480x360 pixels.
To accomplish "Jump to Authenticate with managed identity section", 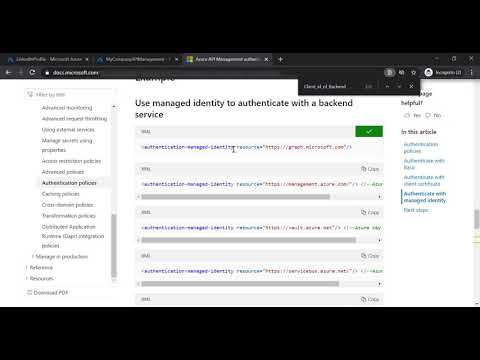I will tap(425, 197).
